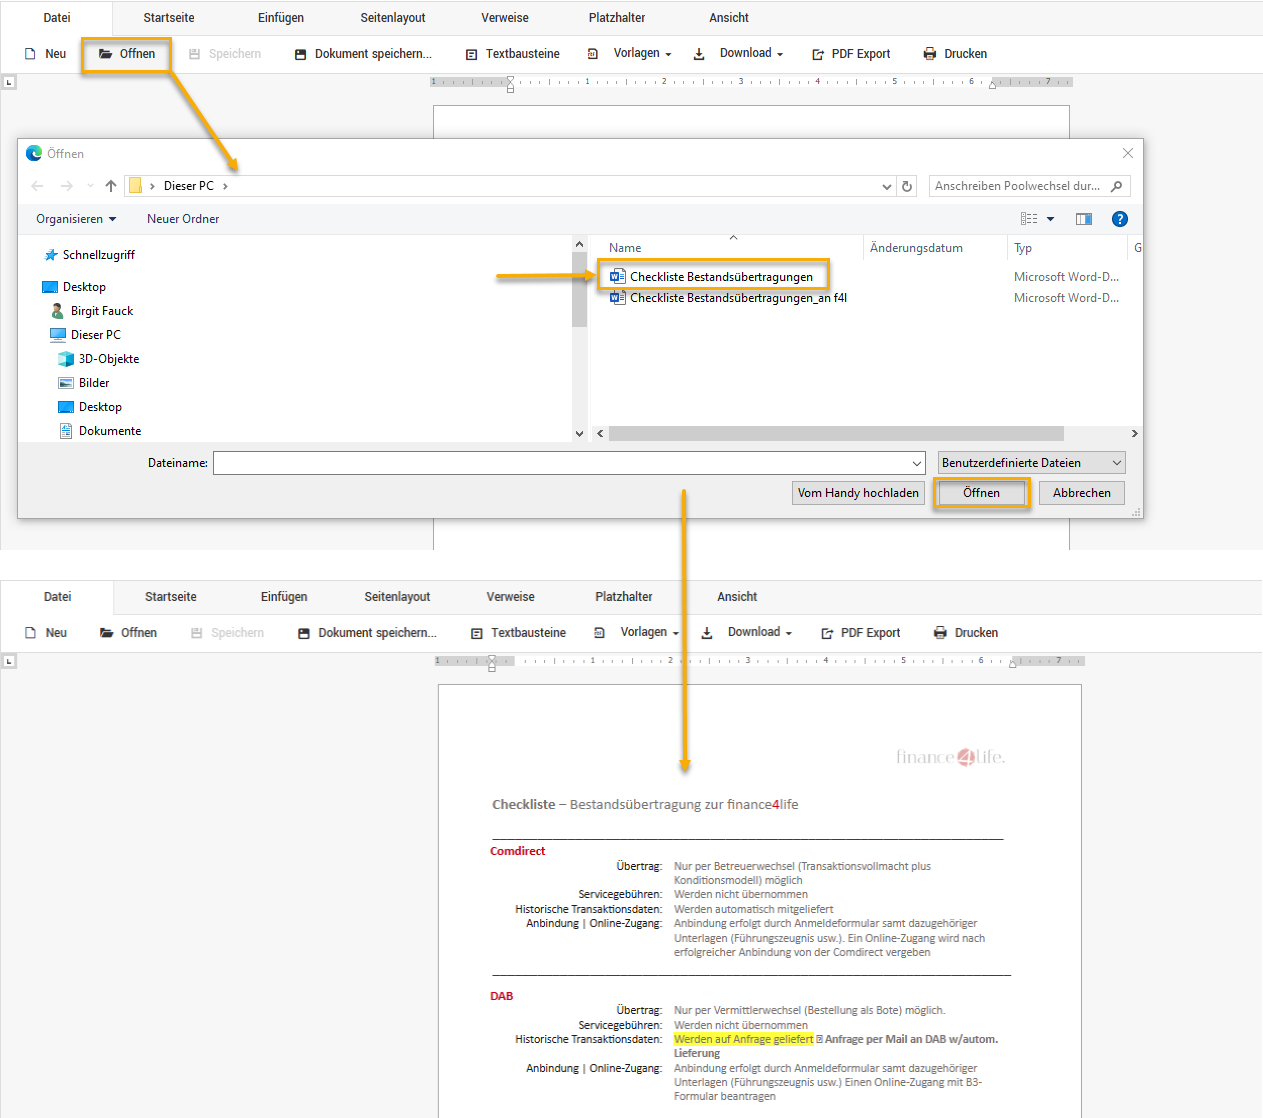Viewport: 1263px width, 1118px height.
Task: Click toolbar Öffnen in editor behind the dialog
Action: click(x=127, y=54)
